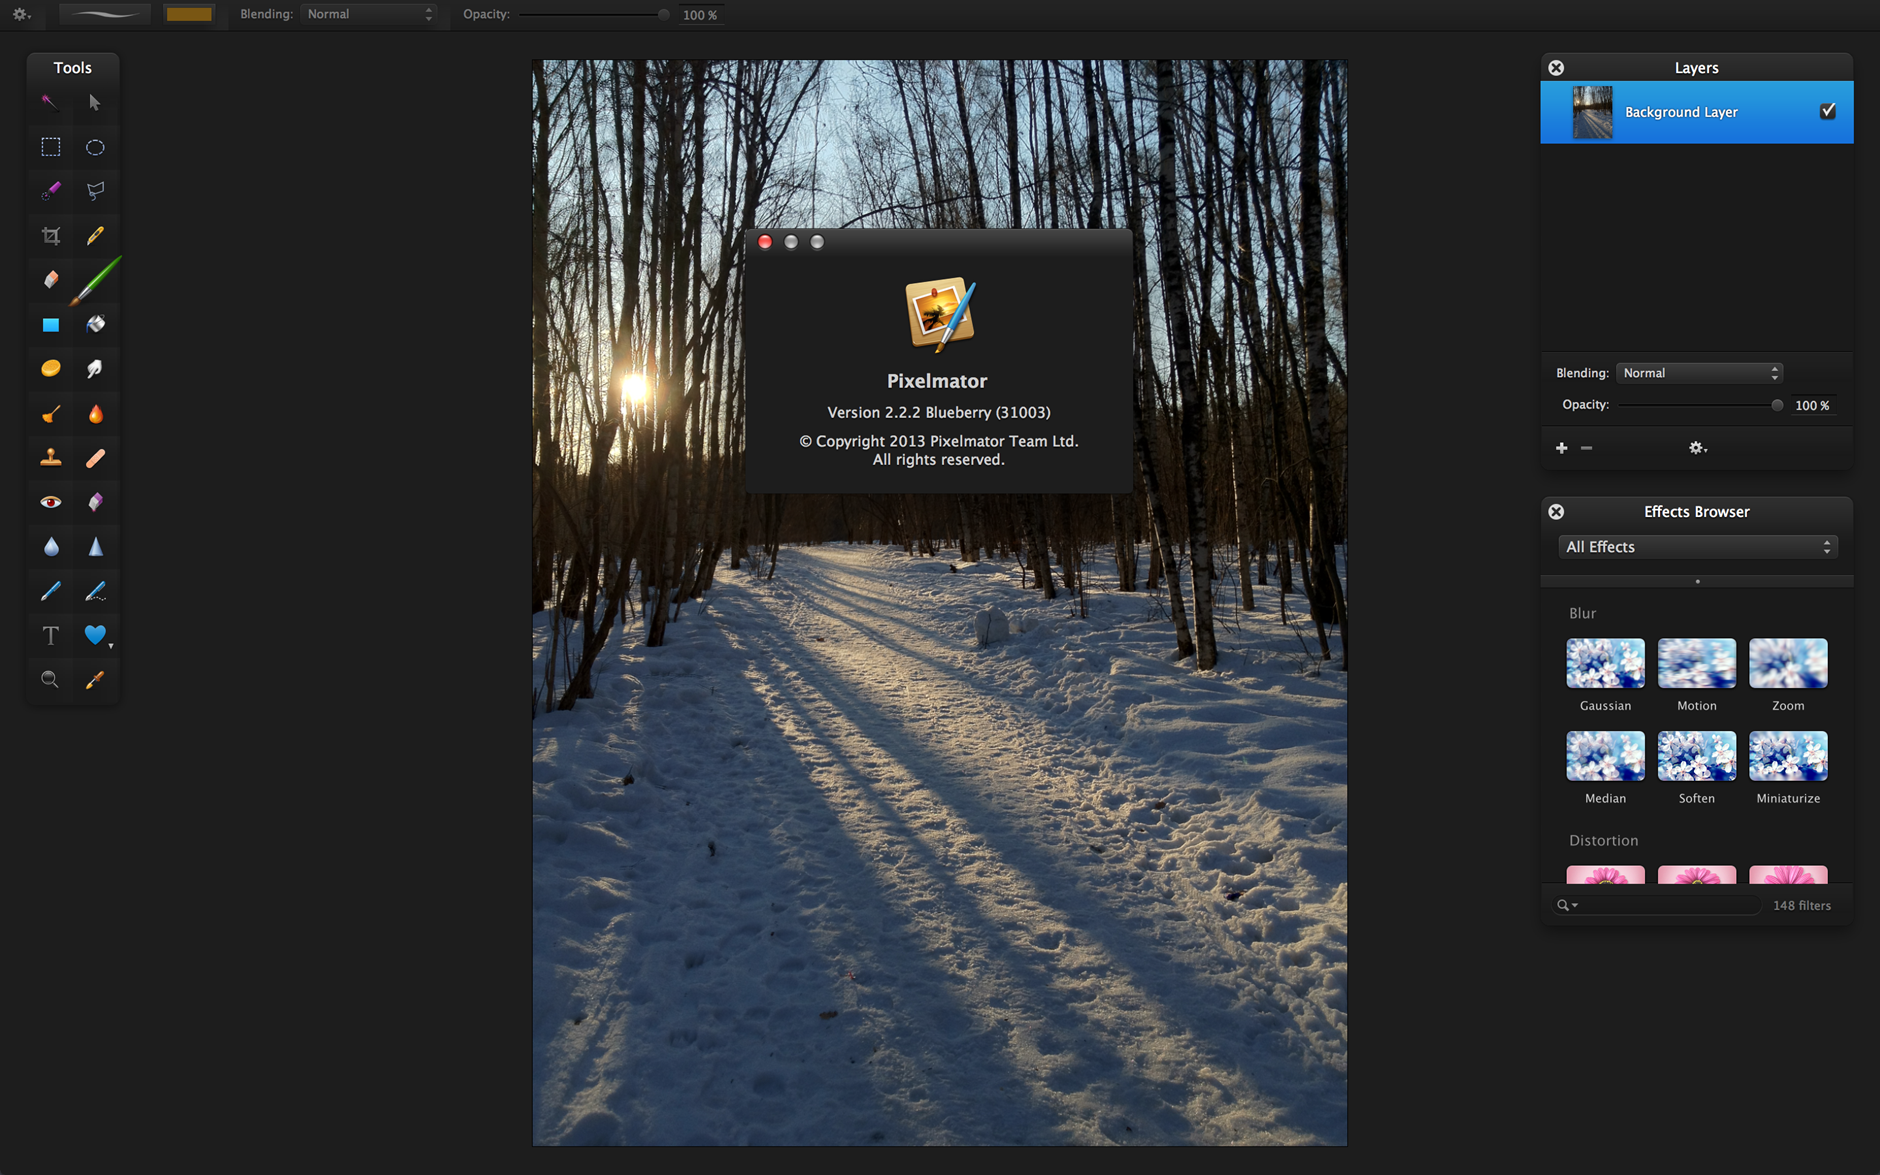
Task: Add a new layer with plus button
Action: (1561, 448)
